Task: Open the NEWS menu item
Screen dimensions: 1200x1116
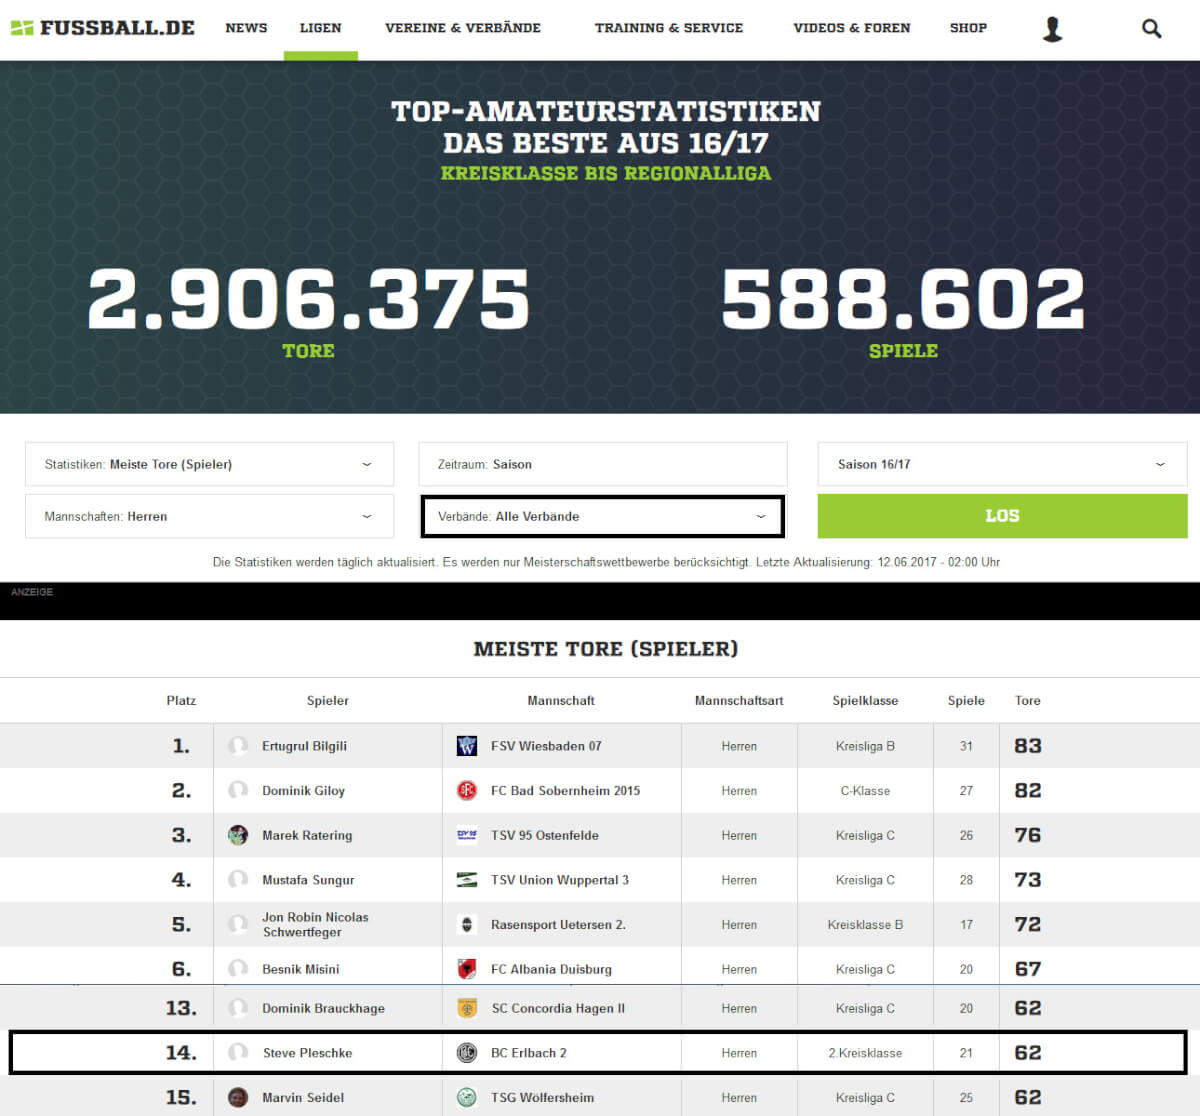Action: 246,28
